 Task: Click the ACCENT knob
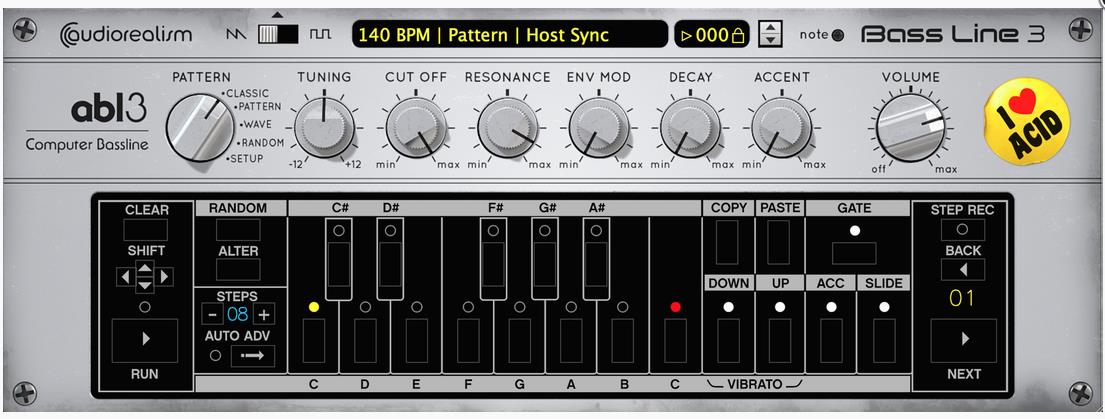coord(781,127)
